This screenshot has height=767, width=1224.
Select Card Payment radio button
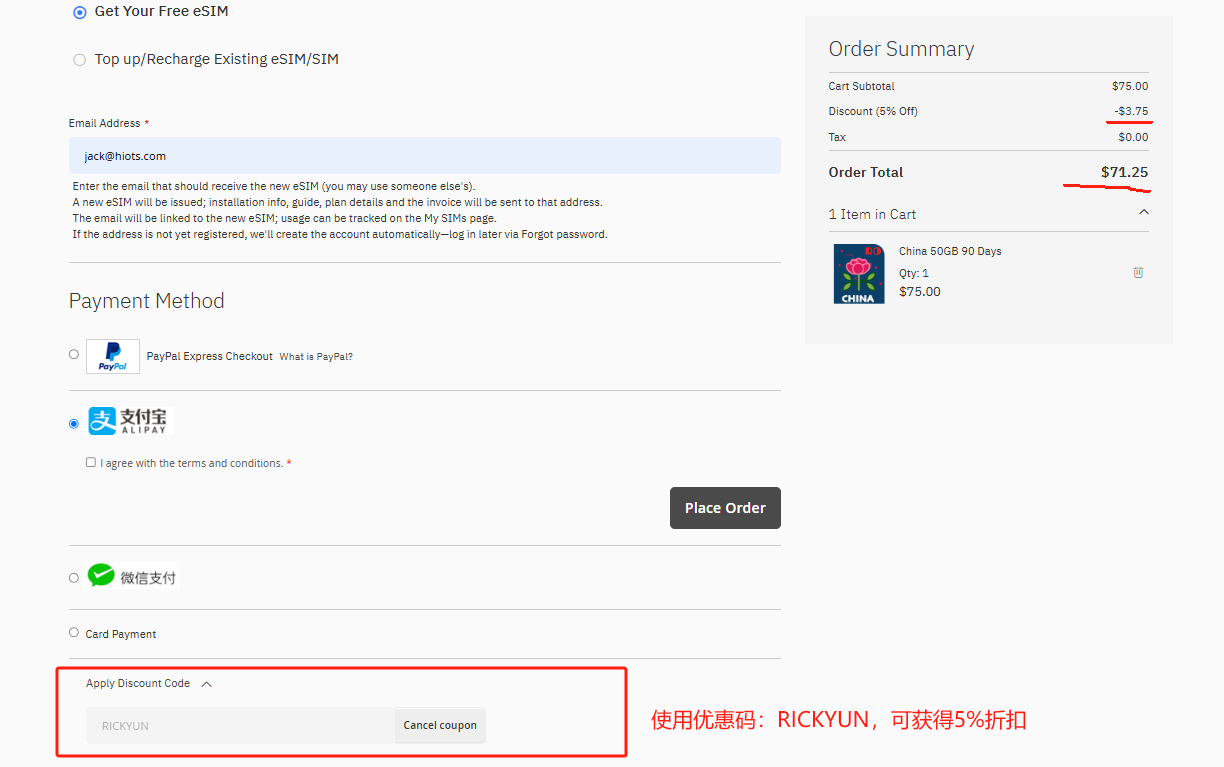tap(74, 632)
